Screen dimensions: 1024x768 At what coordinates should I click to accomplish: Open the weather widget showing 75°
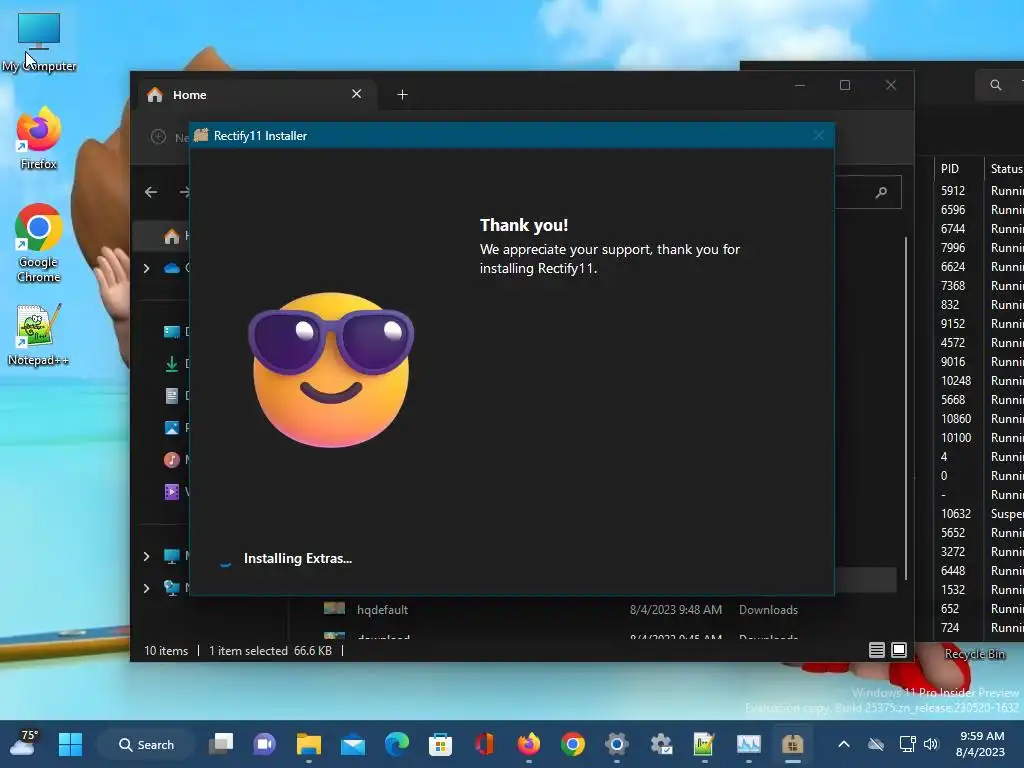tap(25, 743)
